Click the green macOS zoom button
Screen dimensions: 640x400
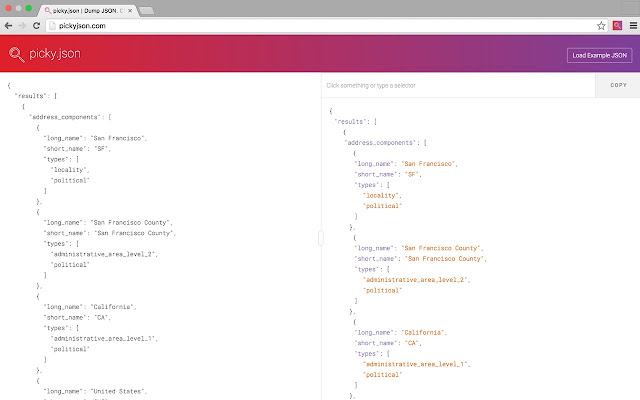(x=28, y=8)
